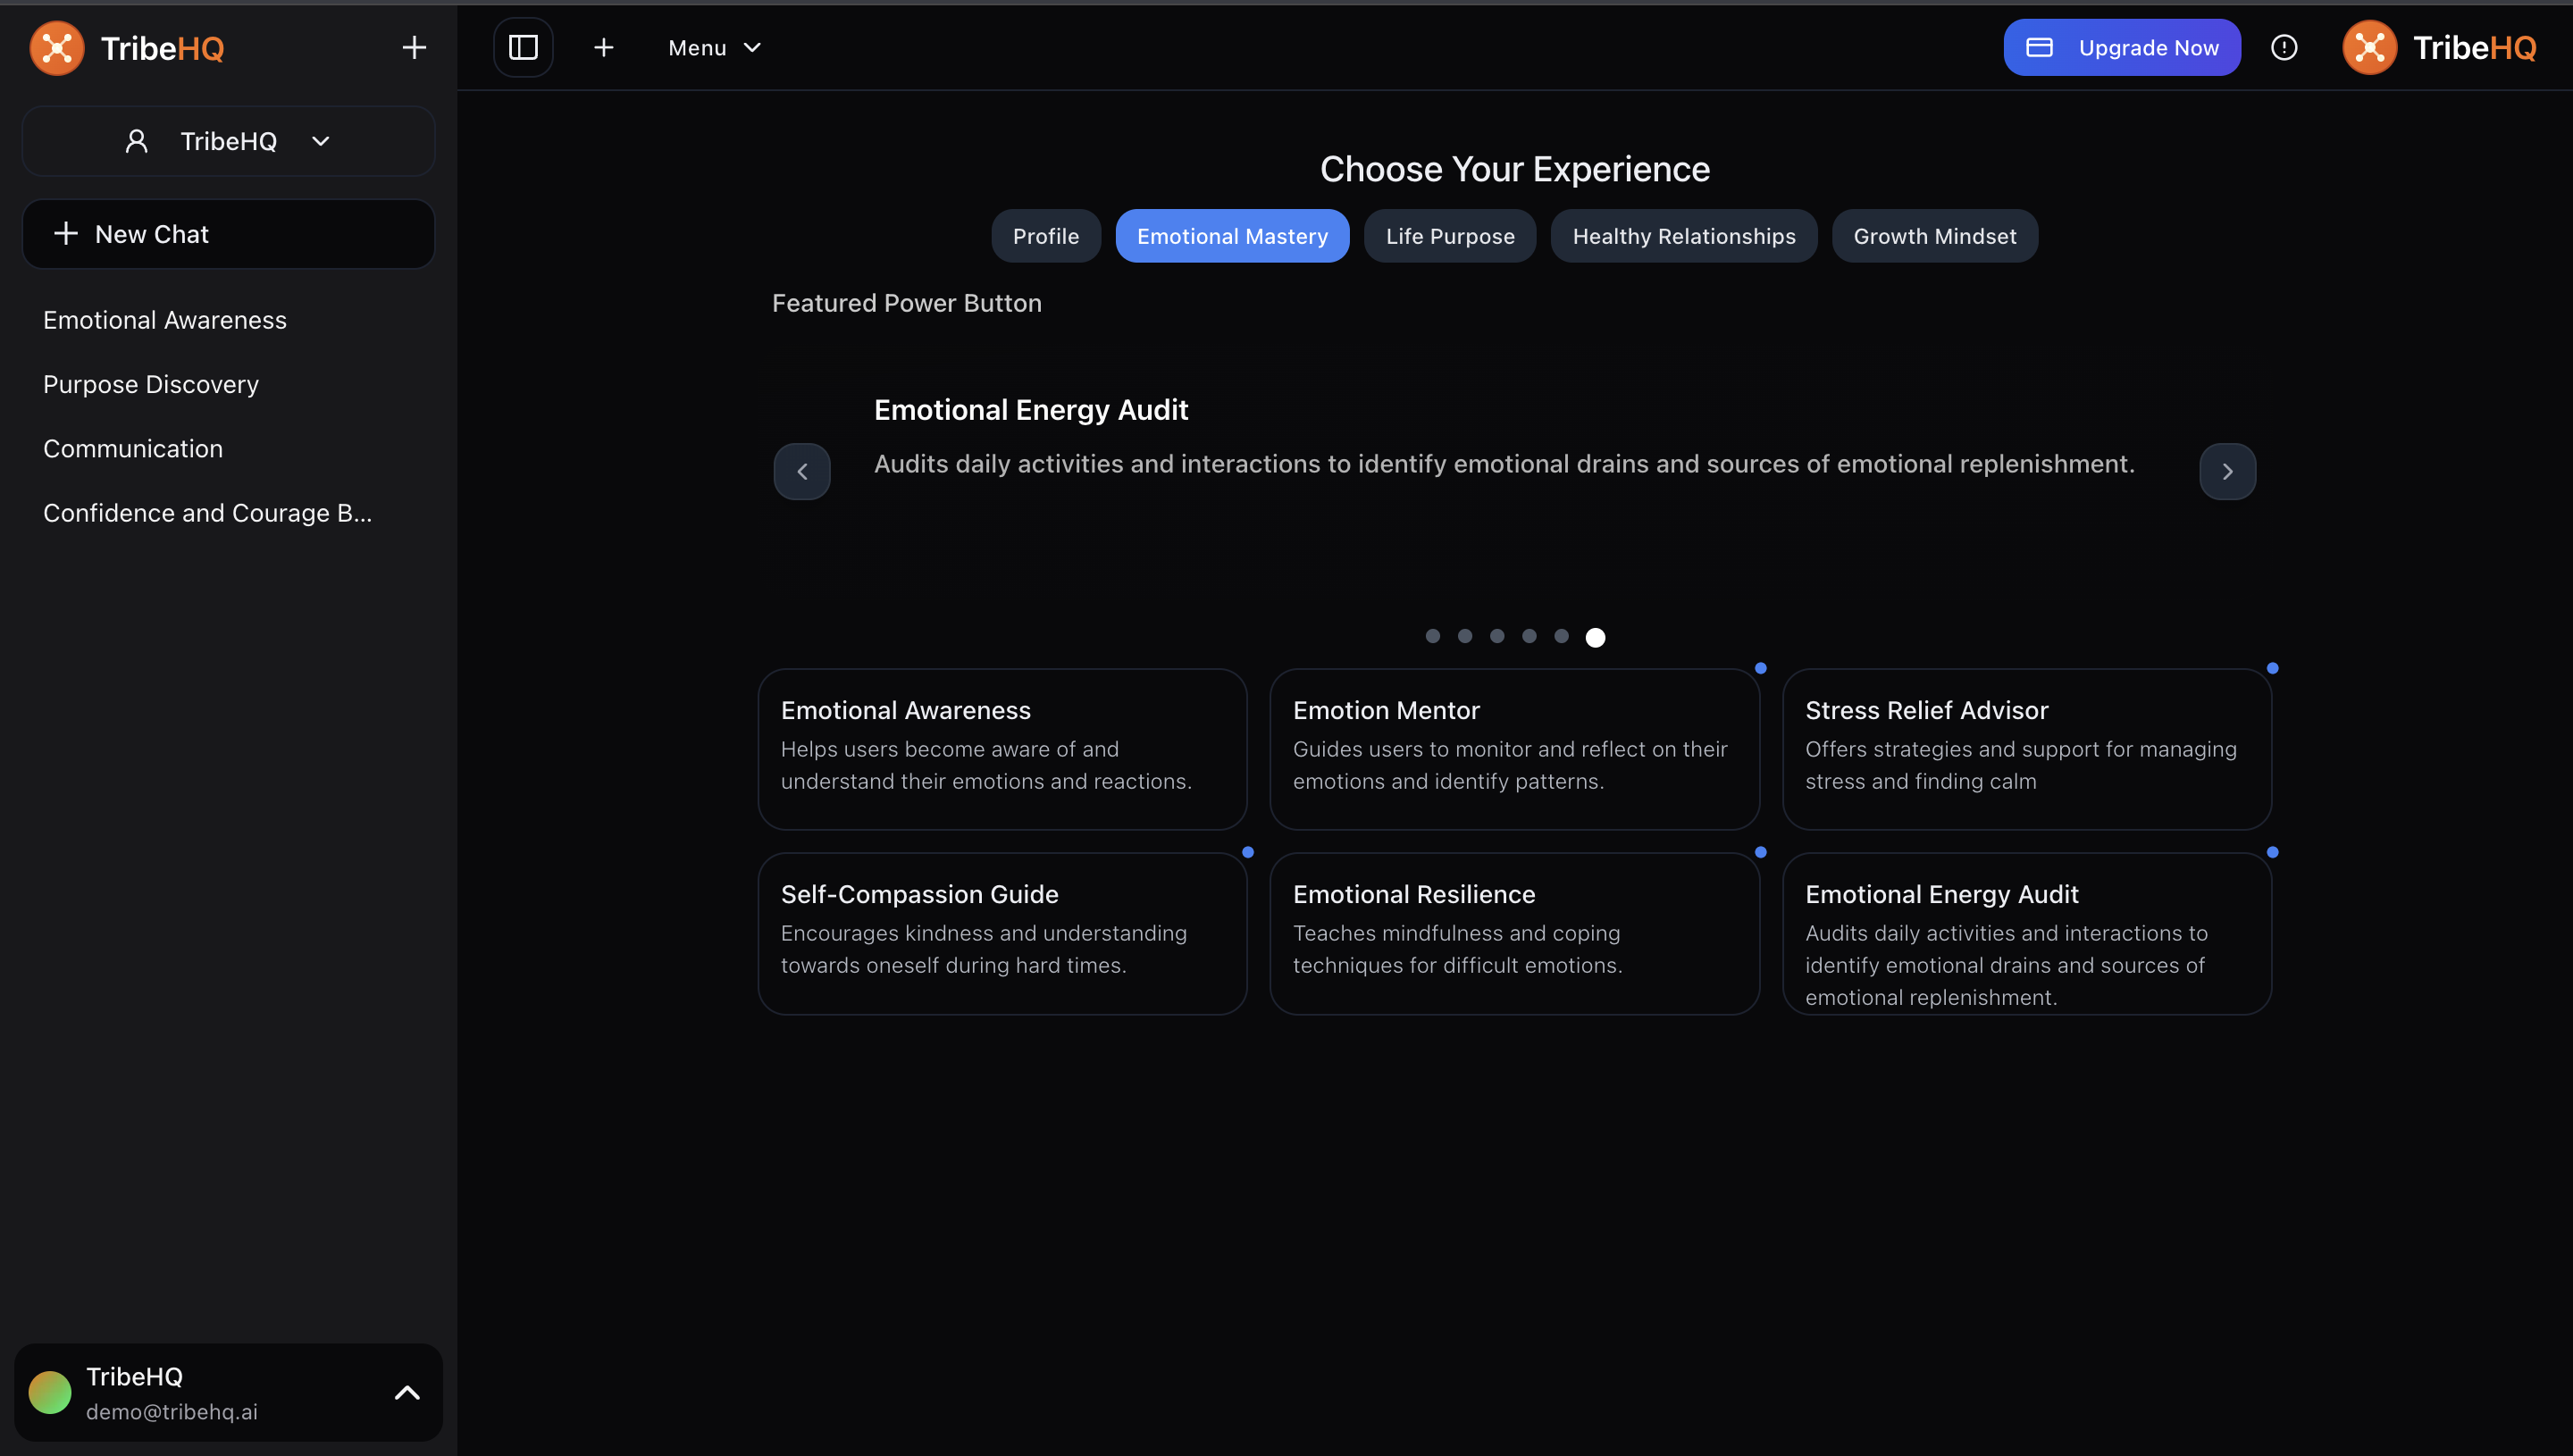This screenshot has height=1456, width=2573.
Task: Start a New Chat
Action: coord(228,234)
